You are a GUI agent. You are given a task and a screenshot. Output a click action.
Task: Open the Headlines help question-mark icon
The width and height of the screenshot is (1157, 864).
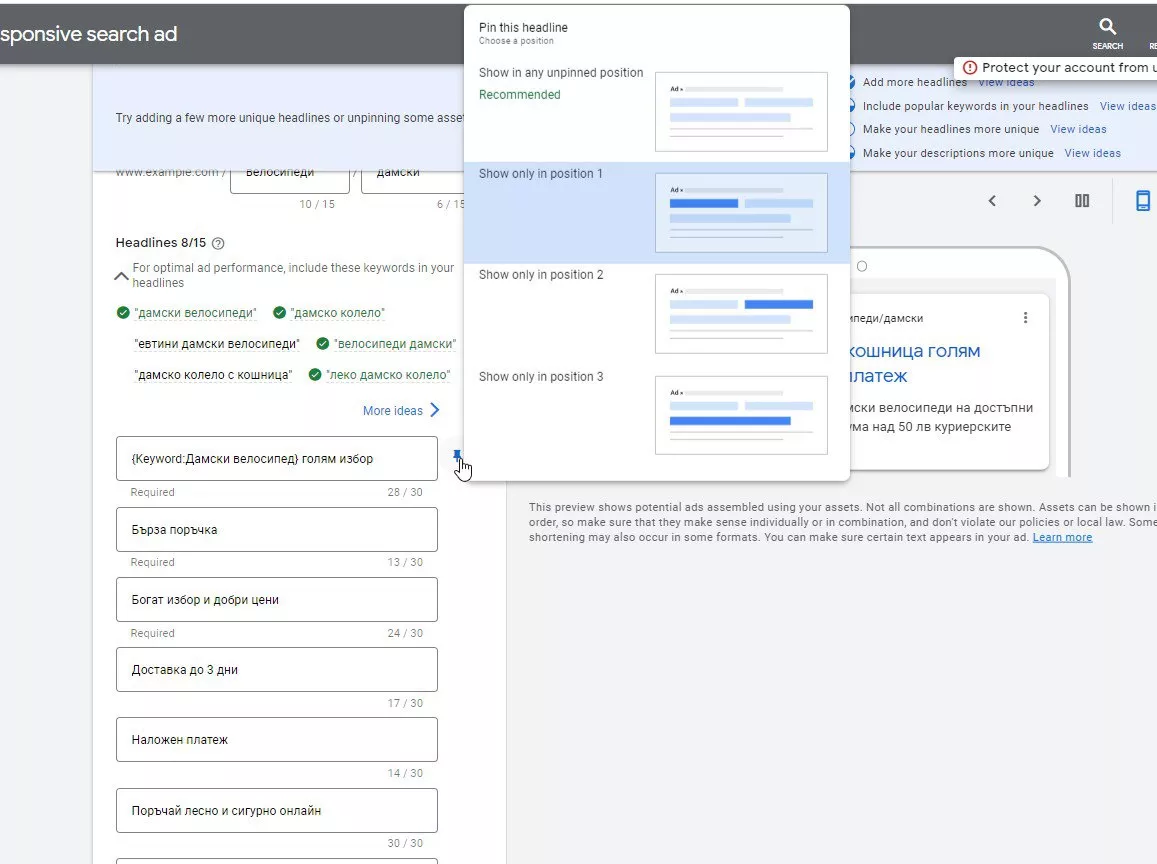[x=218, y=243]
